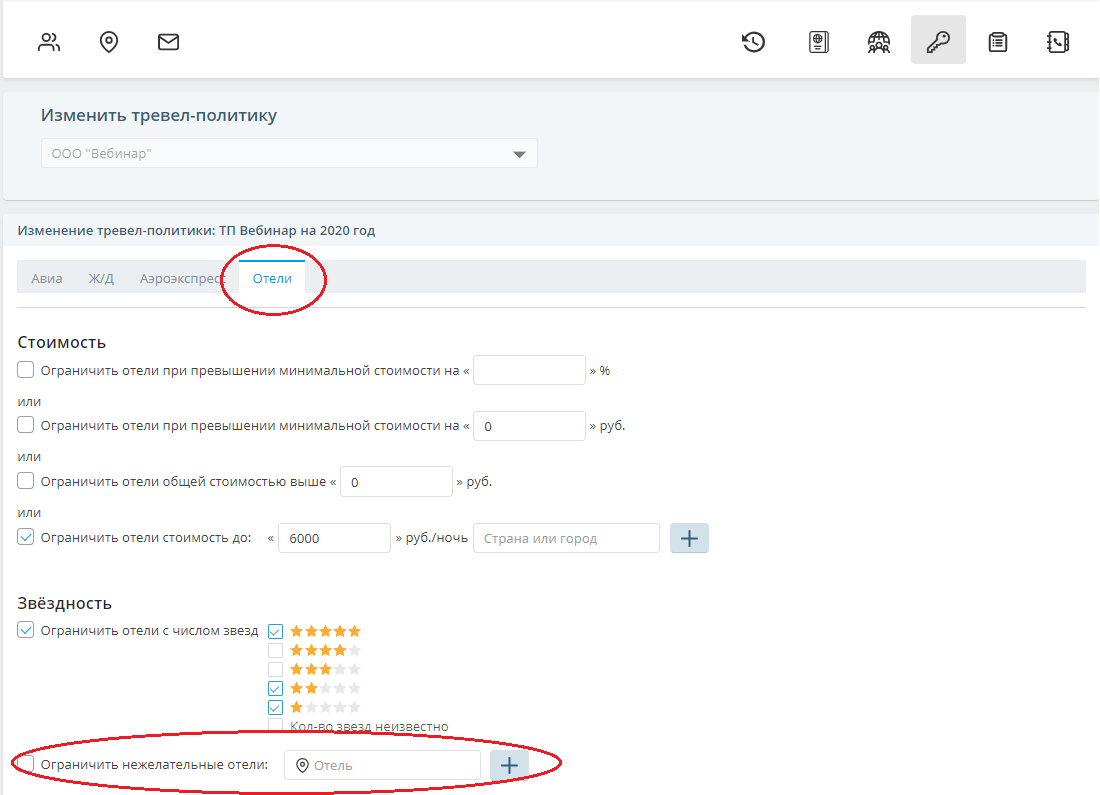Focus the total cost limit input field
Viewport: 1100px width, 795px height.
click(x=396, y=481)
